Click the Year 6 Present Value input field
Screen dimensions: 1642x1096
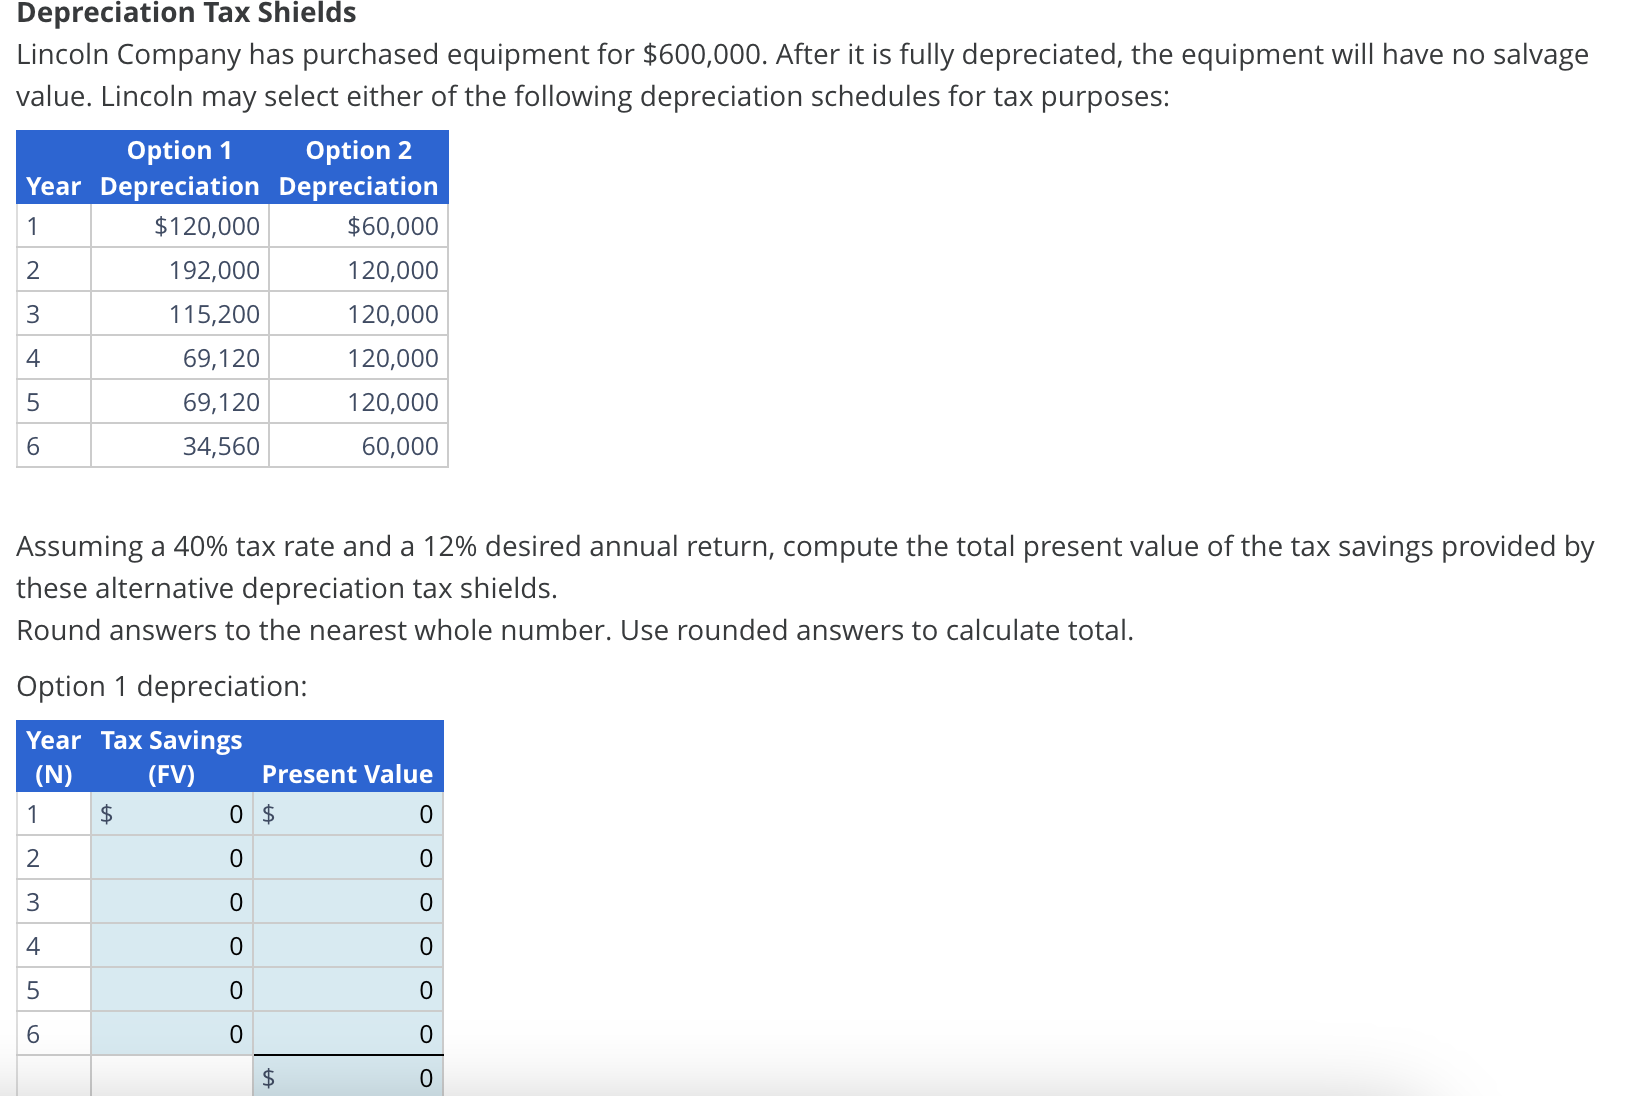[x=350, y=1034]
